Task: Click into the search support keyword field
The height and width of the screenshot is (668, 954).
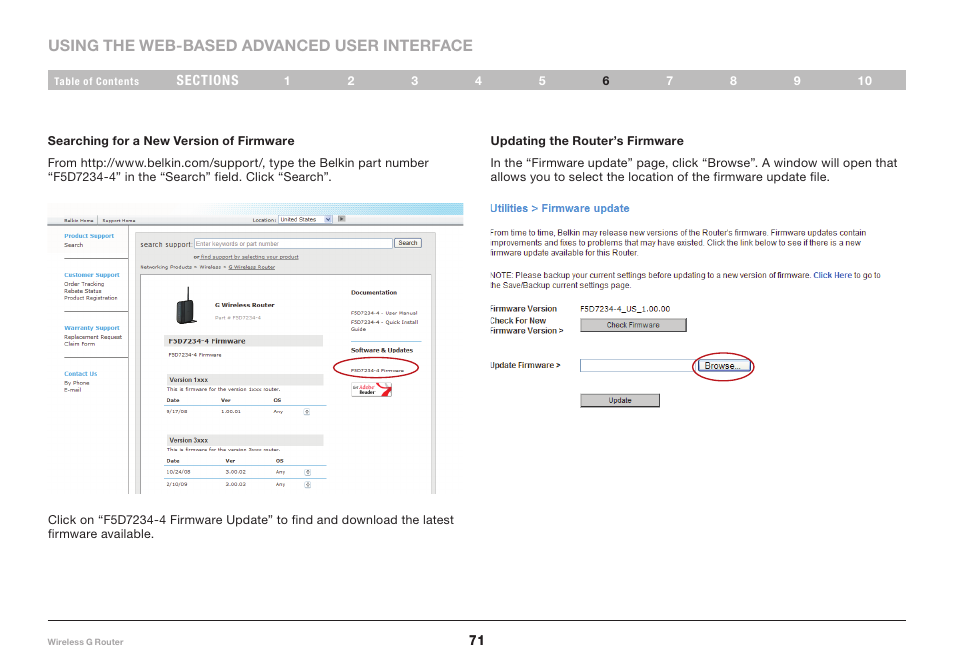Action: point(293,243)
